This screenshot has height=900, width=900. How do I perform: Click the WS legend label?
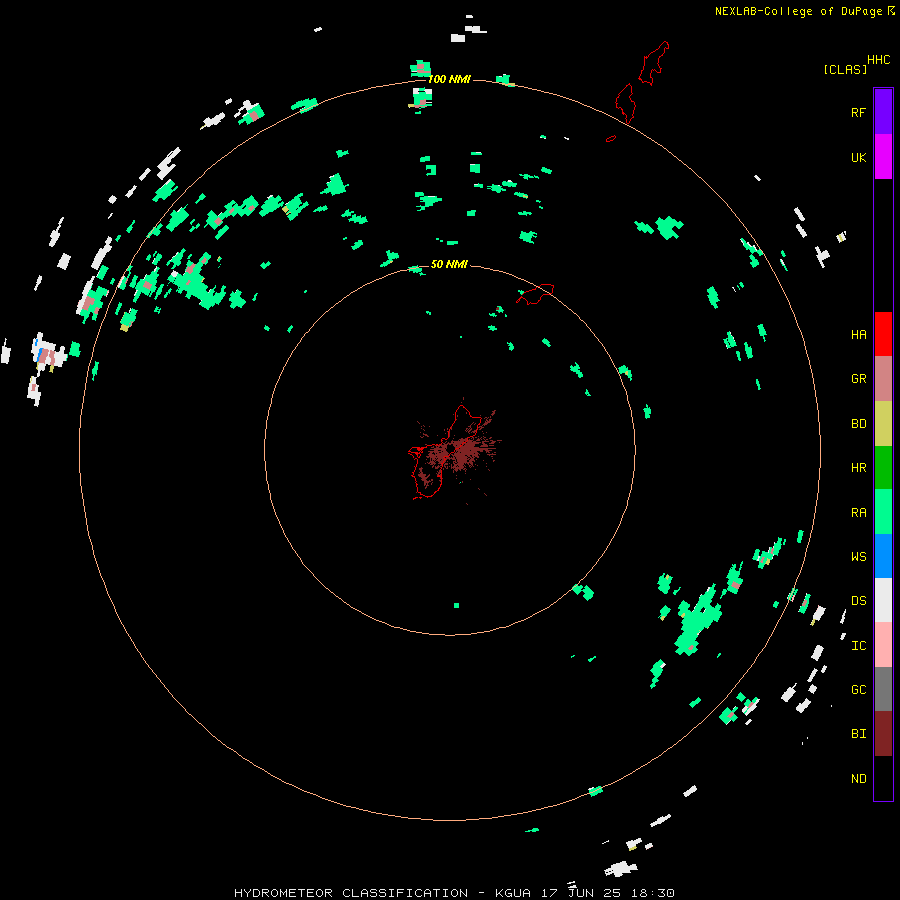pyautogui.click(x=858, y=557)
